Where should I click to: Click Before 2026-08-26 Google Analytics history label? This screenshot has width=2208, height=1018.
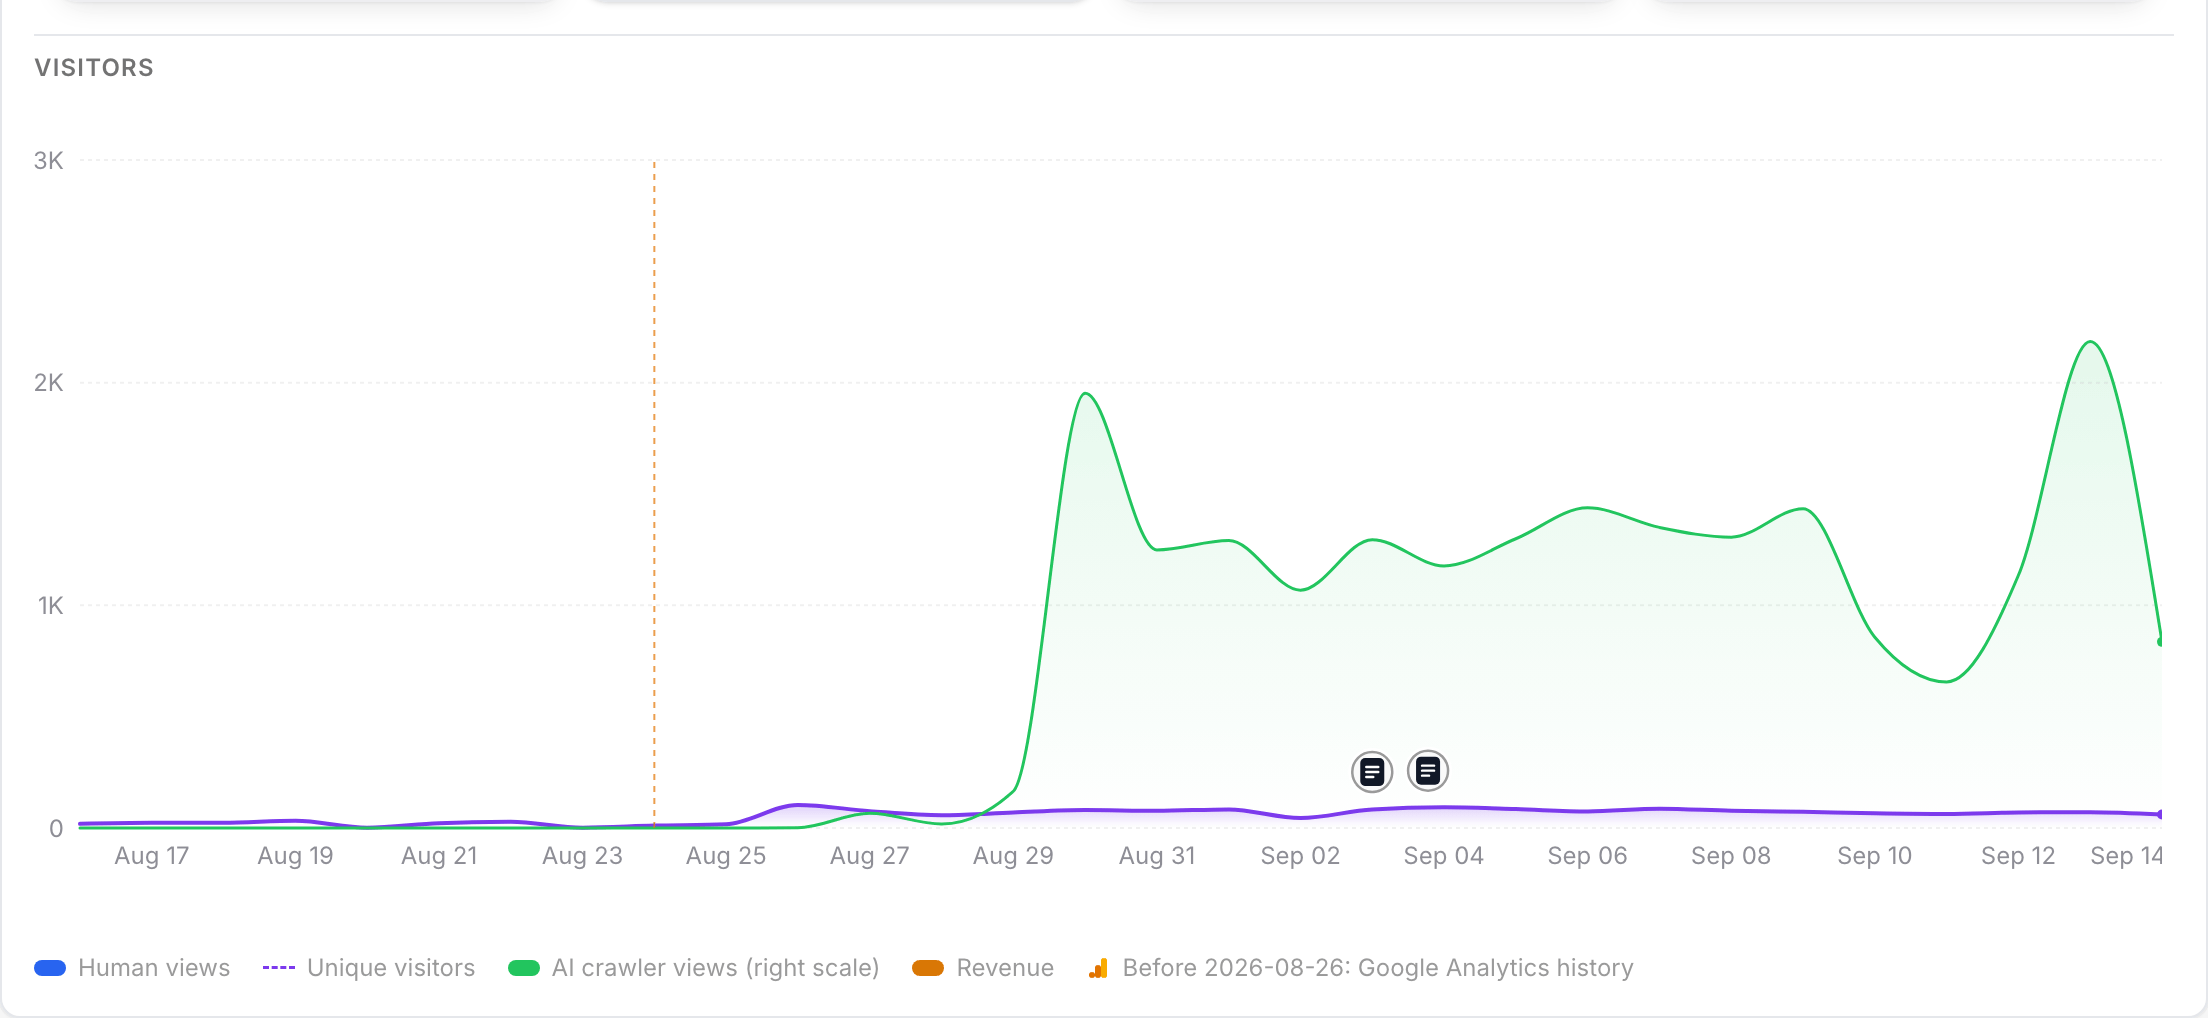[1378, 968]
